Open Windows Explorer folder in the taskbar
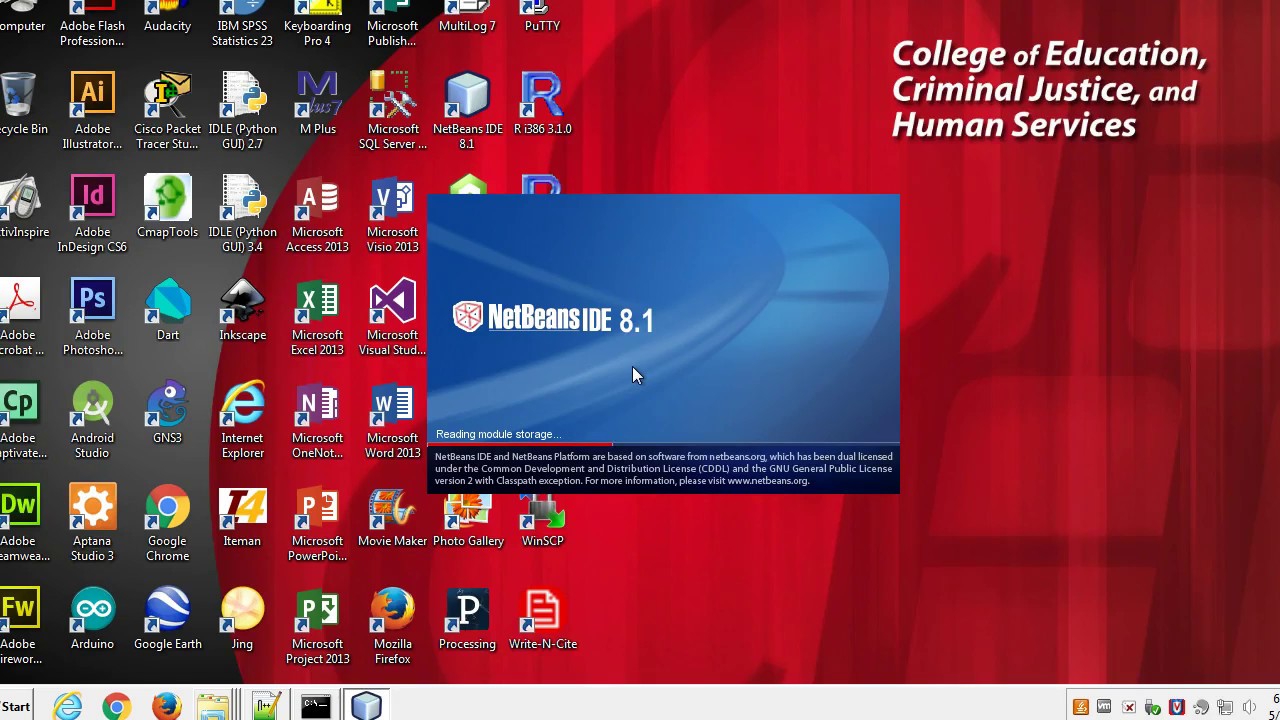1280x720 pixels. (213, 706)
